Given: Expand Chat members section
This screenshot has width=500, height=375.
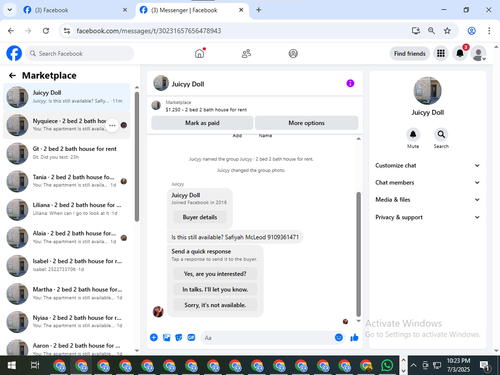Looking at the screenshot, I should pos(427,182).
